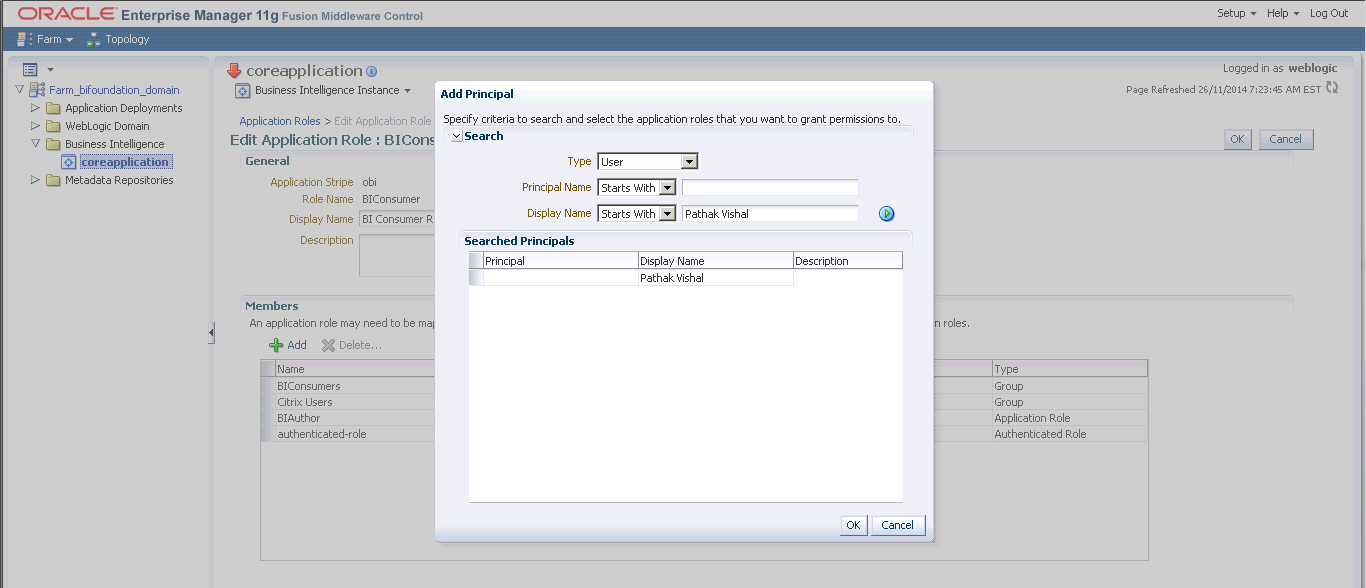Click the Description text area
1366x588 pixels.
tap(396, 255)
